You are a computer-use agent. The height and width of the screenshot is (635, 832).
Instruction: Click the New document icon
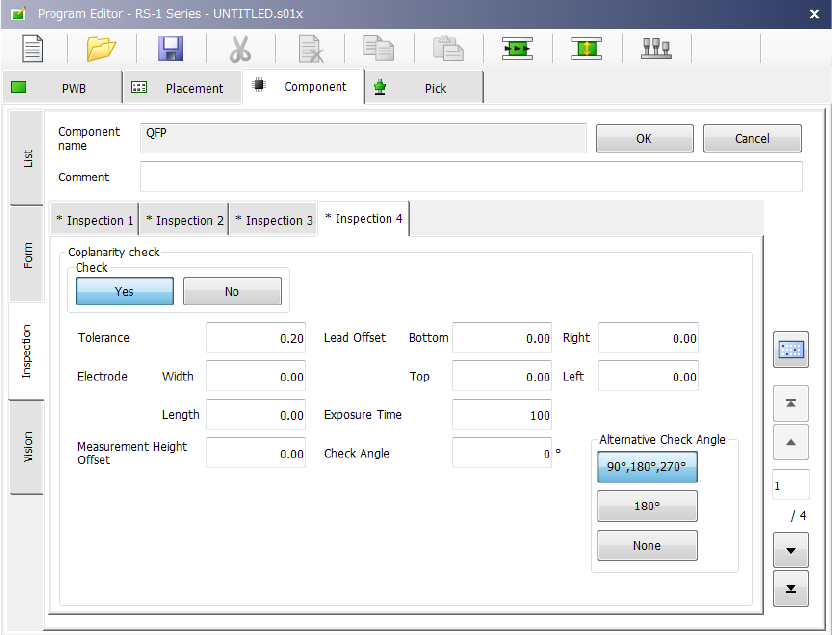pyautogui.click(x=32, y=49)
